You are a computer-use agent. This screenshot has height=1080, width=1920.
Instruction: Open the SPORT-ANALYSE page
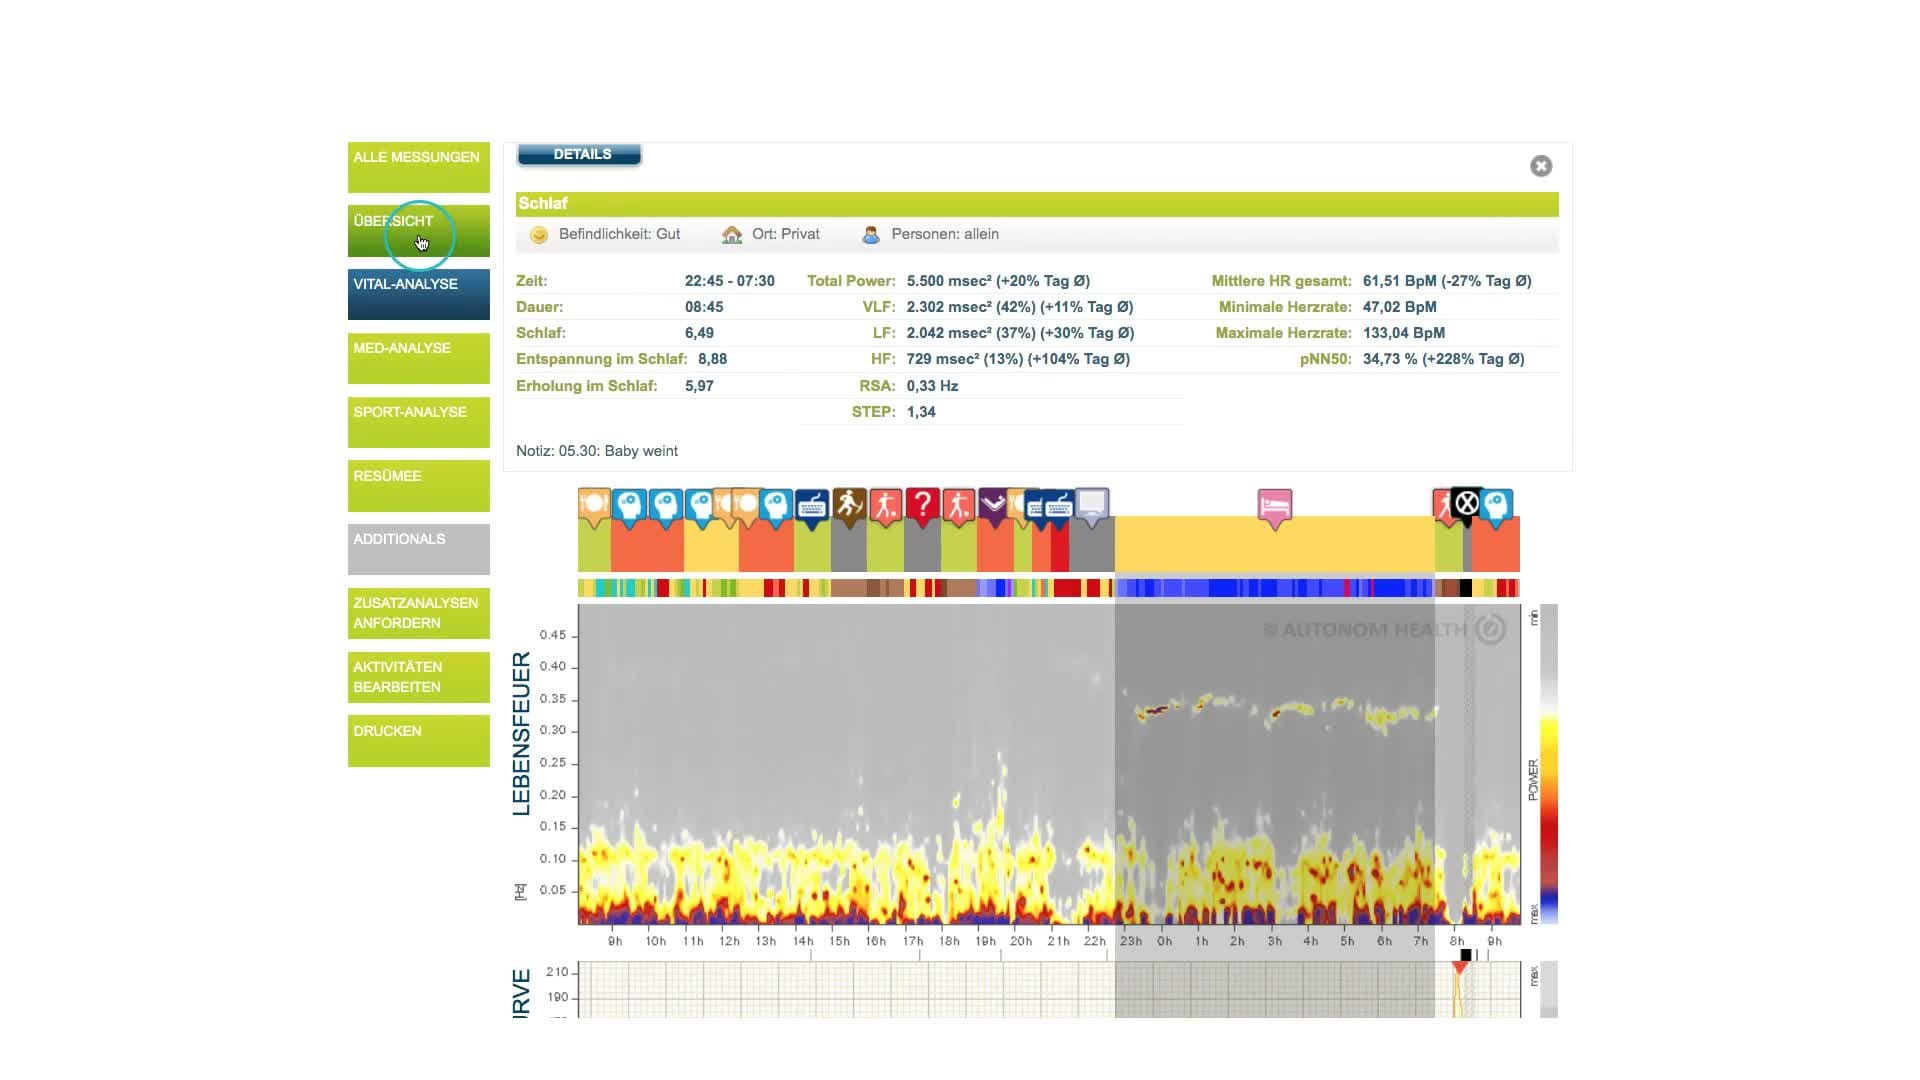point(418,422)
